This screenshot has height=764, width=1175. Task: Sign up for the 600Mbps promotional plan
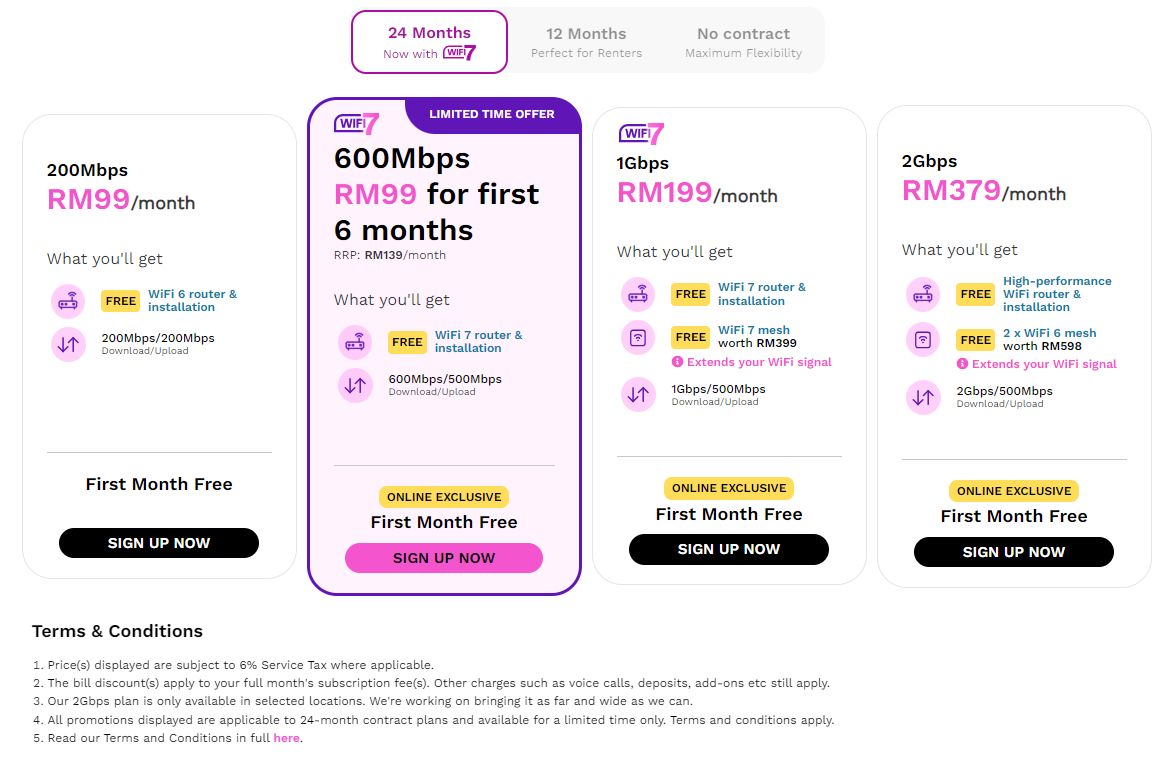pos(444,557)
